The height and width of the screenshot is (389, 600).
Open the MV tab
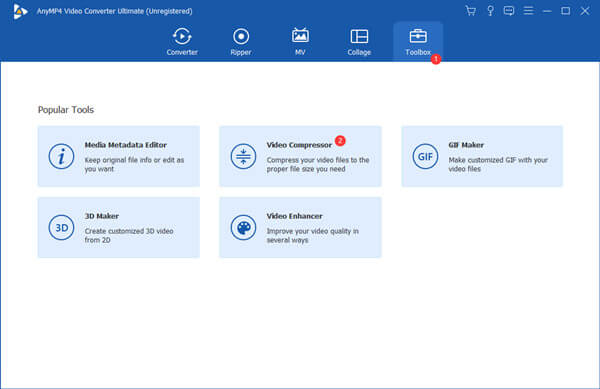click(x=300, y=42)
